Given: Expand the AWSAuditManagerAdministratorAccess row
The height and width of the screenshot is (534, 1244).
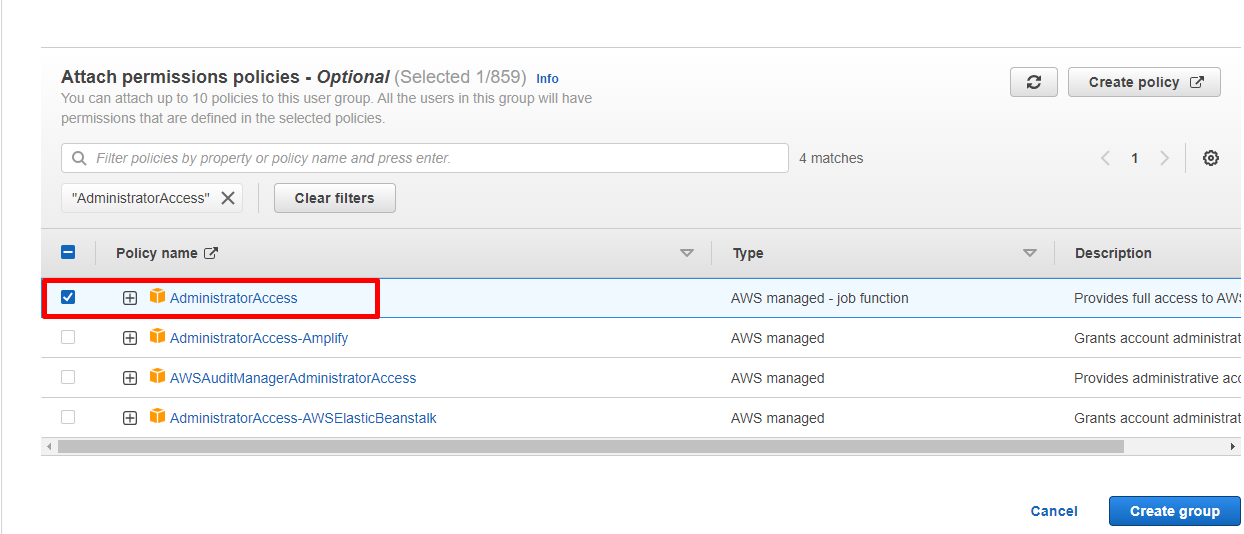Looking at the screenshot, I should pos(130,378).
